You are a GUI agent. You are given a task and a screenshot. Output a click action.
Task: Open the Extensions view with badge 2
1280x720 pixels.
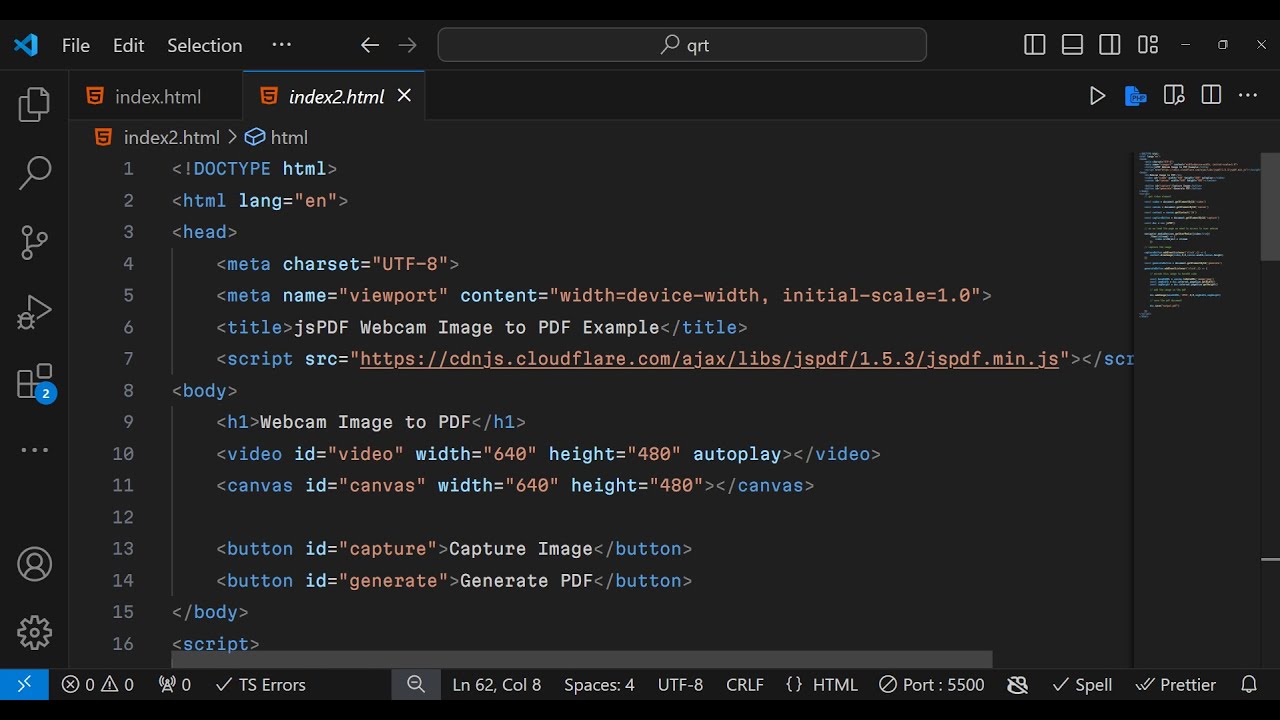coord(34,381)
